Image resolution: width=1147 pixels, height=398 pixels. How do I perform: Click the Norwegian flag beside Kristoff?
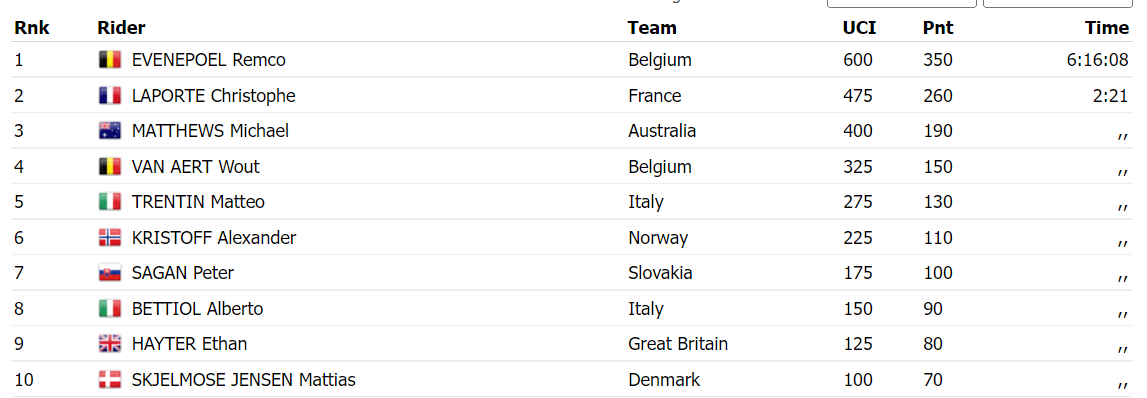[x=109, y=238]
